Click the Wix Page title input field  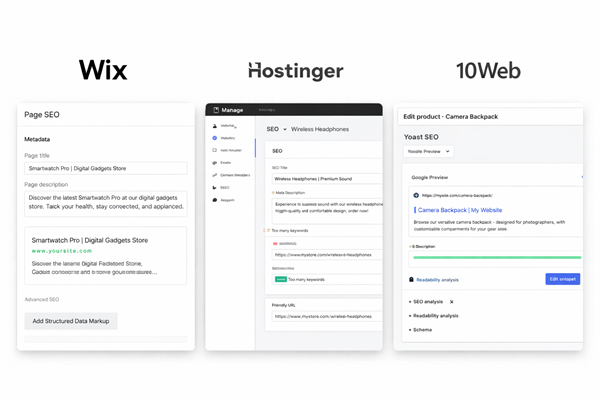(x=105, y=168)
